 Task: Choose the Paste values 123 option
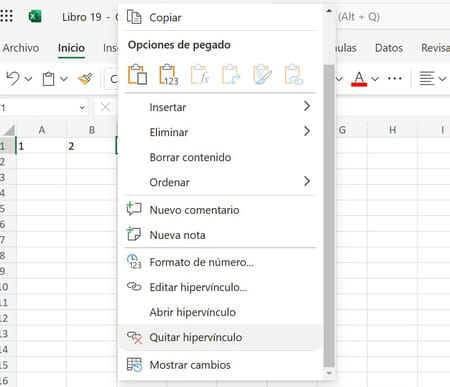point(169,74)
